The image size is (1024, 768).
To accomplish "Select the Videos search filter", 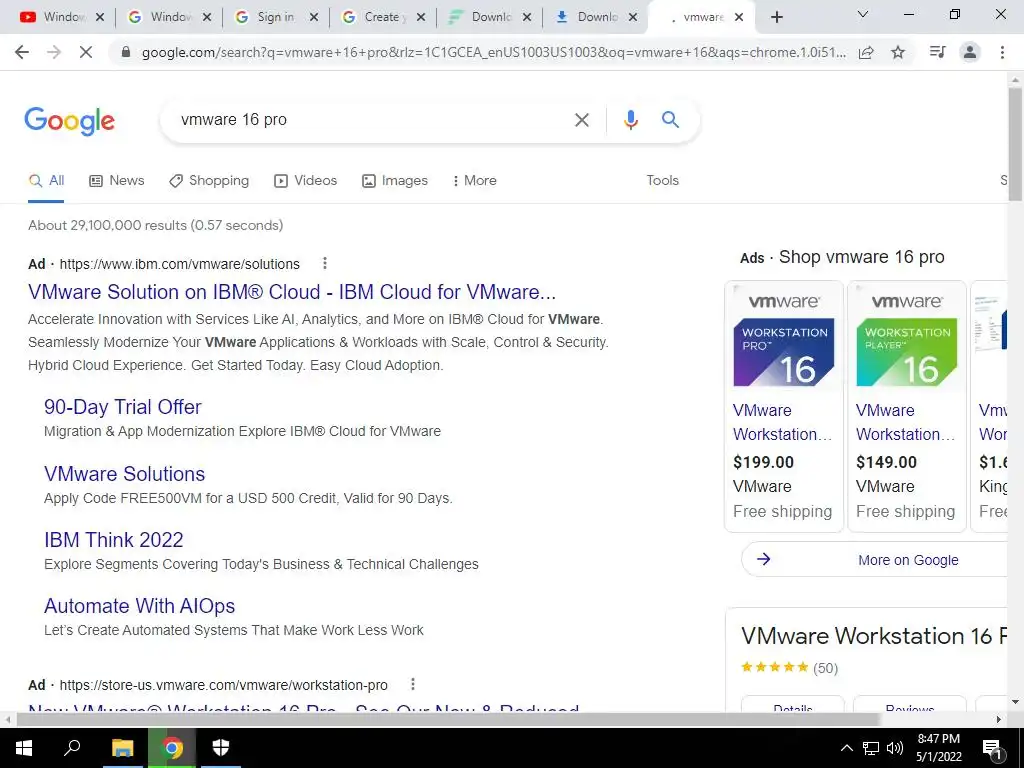I will point(306,180).
